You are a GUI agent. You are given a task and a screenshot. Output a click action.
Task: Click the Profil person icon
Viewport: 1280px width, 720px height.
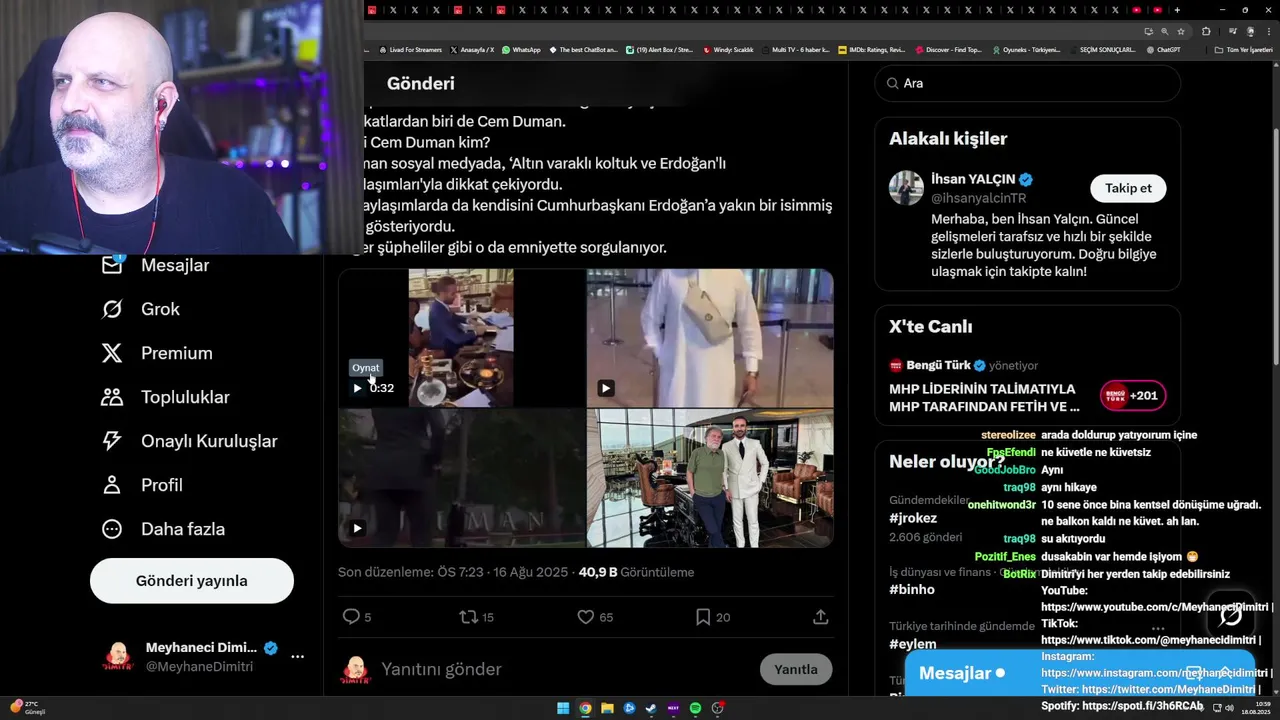pyautogui.click(x=112, y=485)
